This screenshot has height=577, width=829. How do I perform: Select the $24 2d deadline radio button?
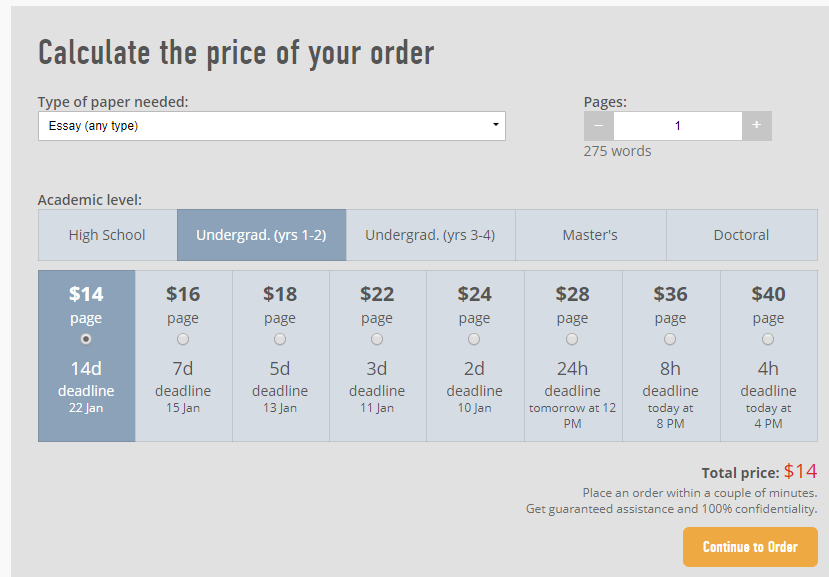(474, 339)
